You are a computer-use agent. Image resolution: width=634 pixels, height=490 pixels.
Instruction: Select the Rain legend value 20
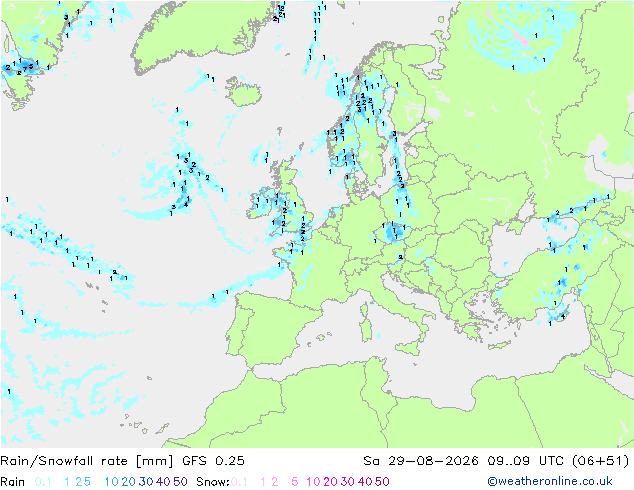point(129,482)
